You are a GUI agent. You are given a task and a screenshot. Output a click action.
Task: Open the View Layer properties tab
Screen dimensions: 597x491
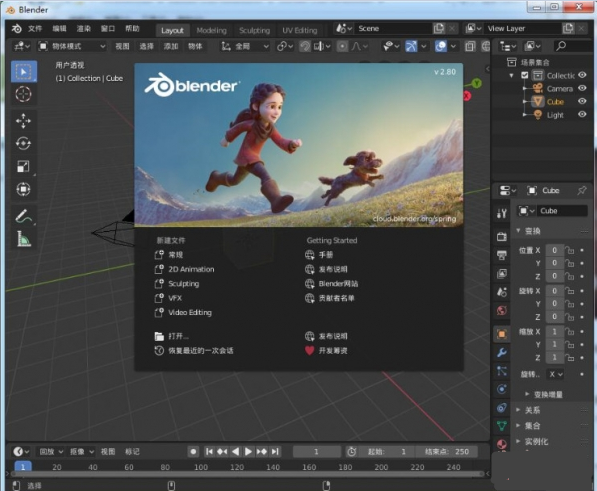[502, 274]
